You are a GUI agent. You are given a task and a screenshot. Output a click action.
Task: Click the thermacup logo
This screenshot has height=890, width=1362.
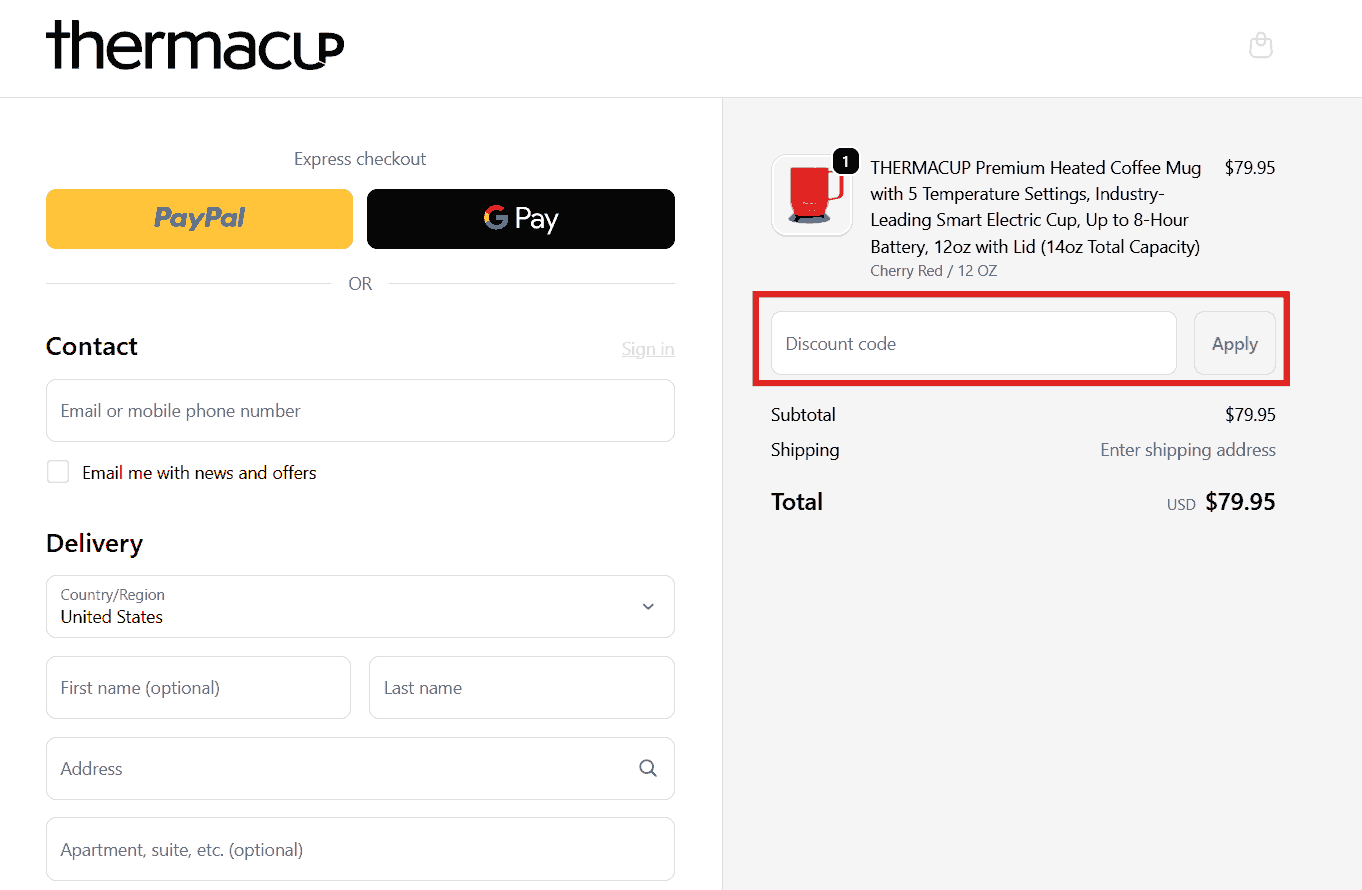pos(195,46)
